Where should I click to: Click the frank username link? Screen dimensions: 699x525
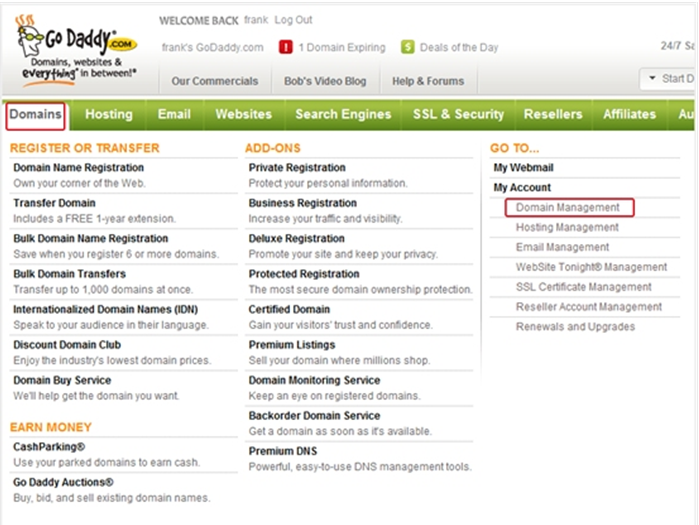256,20
